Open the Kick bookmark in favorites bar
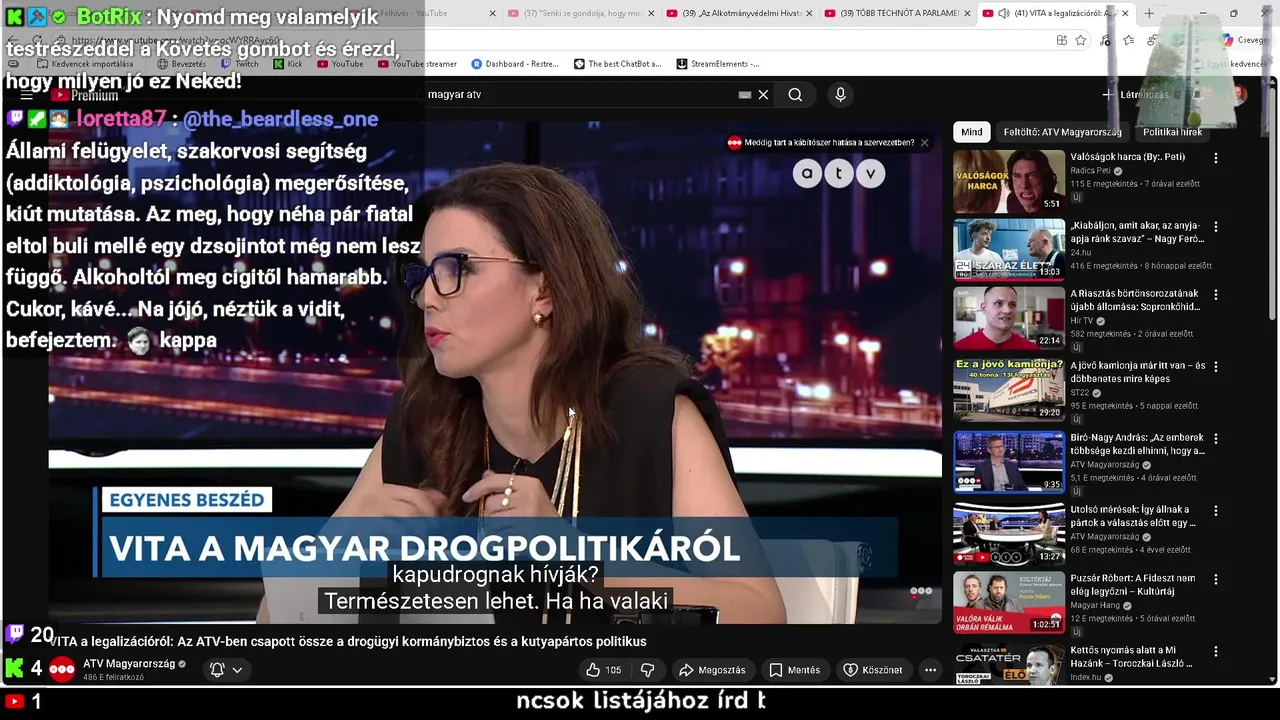The image size is (1280, 720). point(288,64)
